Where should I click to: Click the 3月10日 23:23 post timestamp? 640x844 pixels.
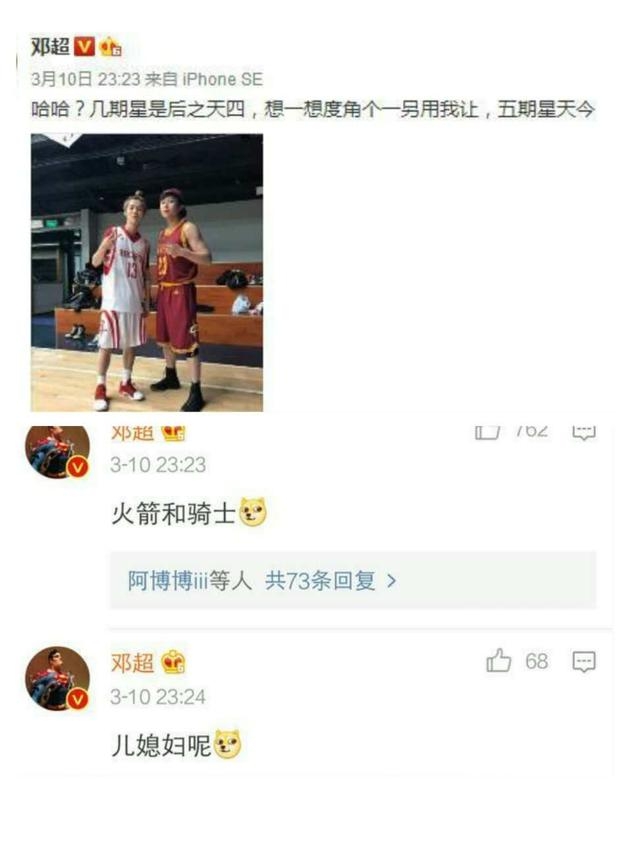coord(86,79)
